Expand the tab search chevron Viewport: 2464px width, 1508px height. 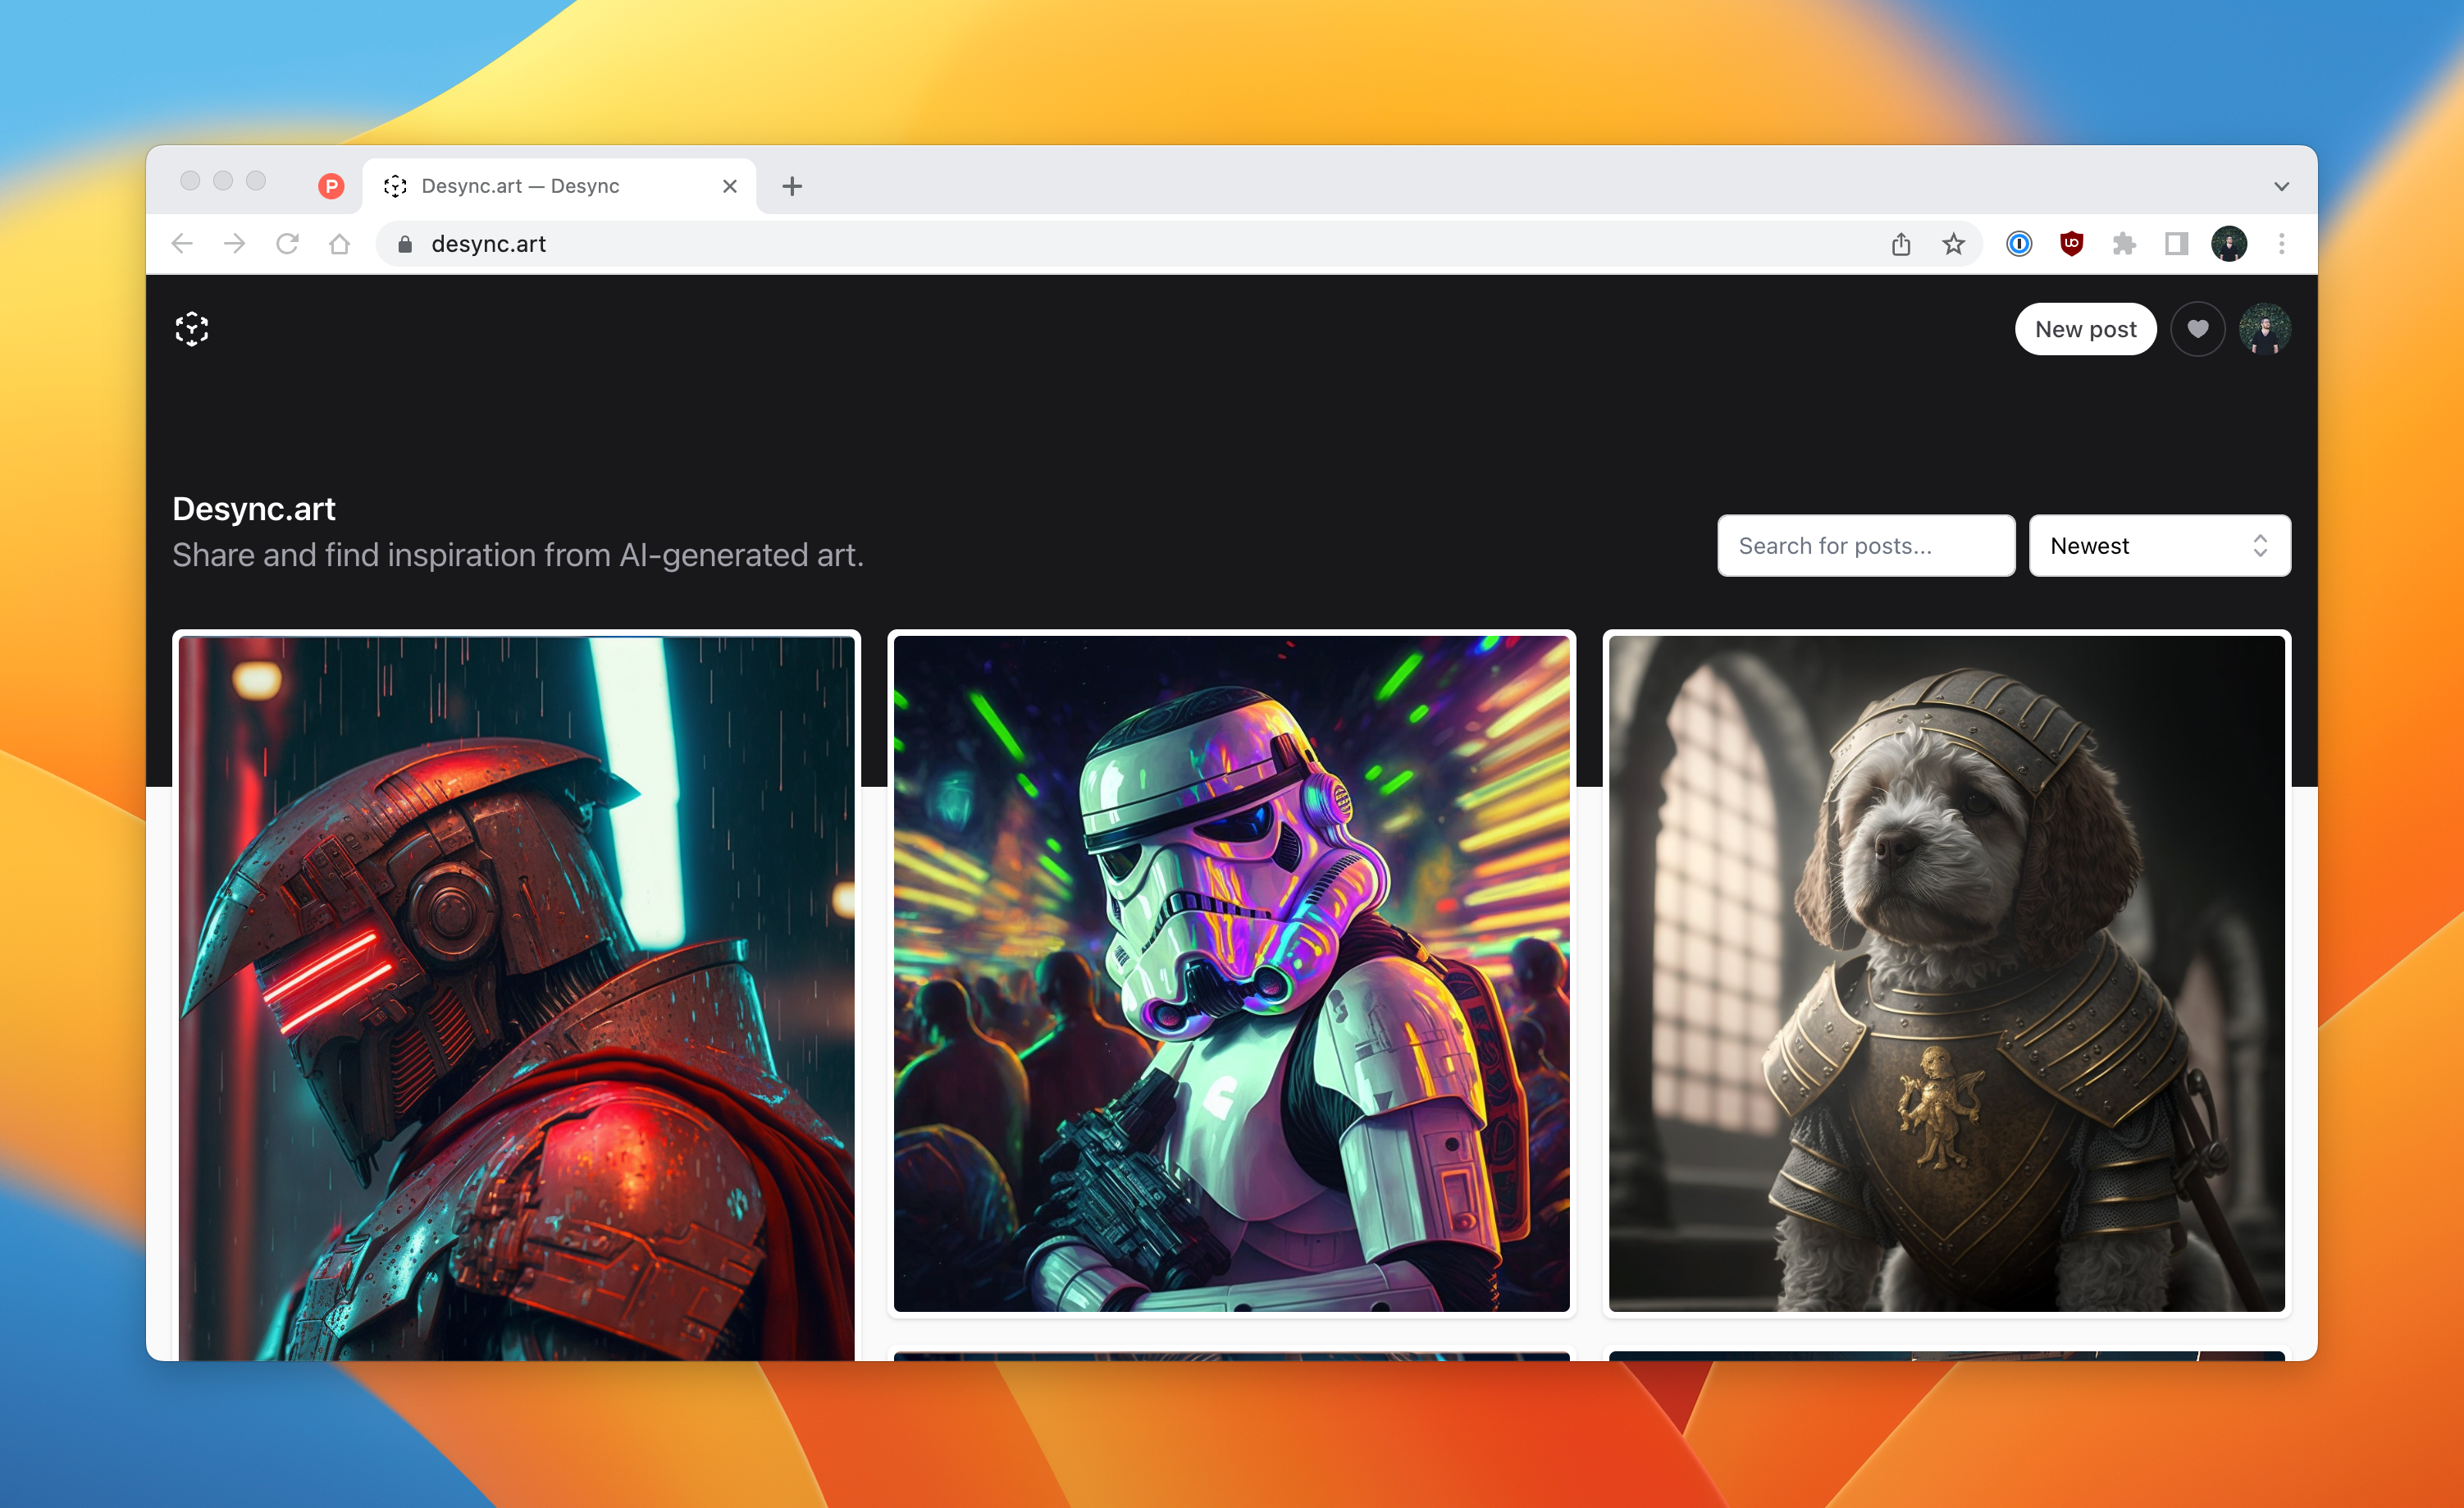(2281, 186)
